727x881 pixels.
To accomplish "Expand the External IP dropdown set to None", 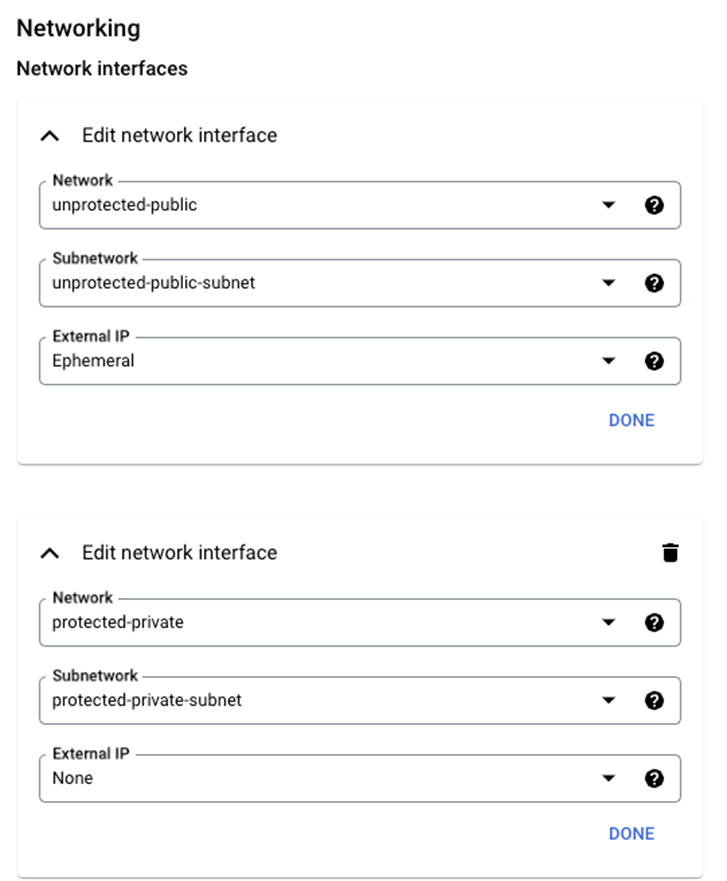I will point(611,777).
